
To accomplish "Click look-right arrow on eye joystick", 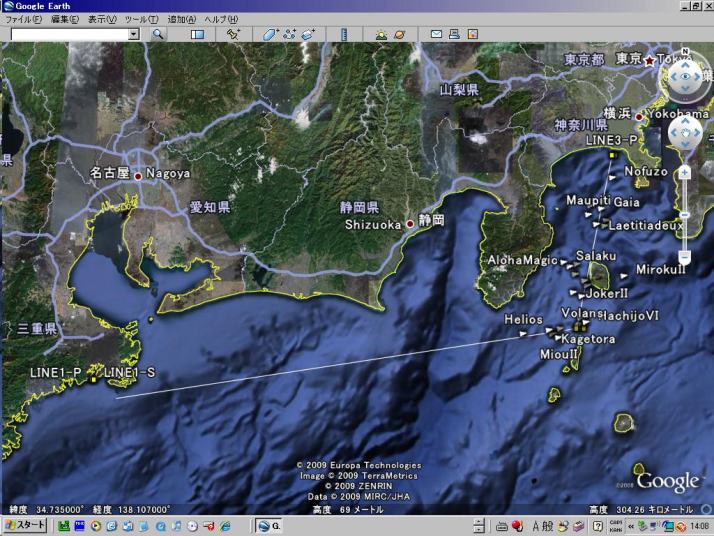I will click(x=697, y=77).
